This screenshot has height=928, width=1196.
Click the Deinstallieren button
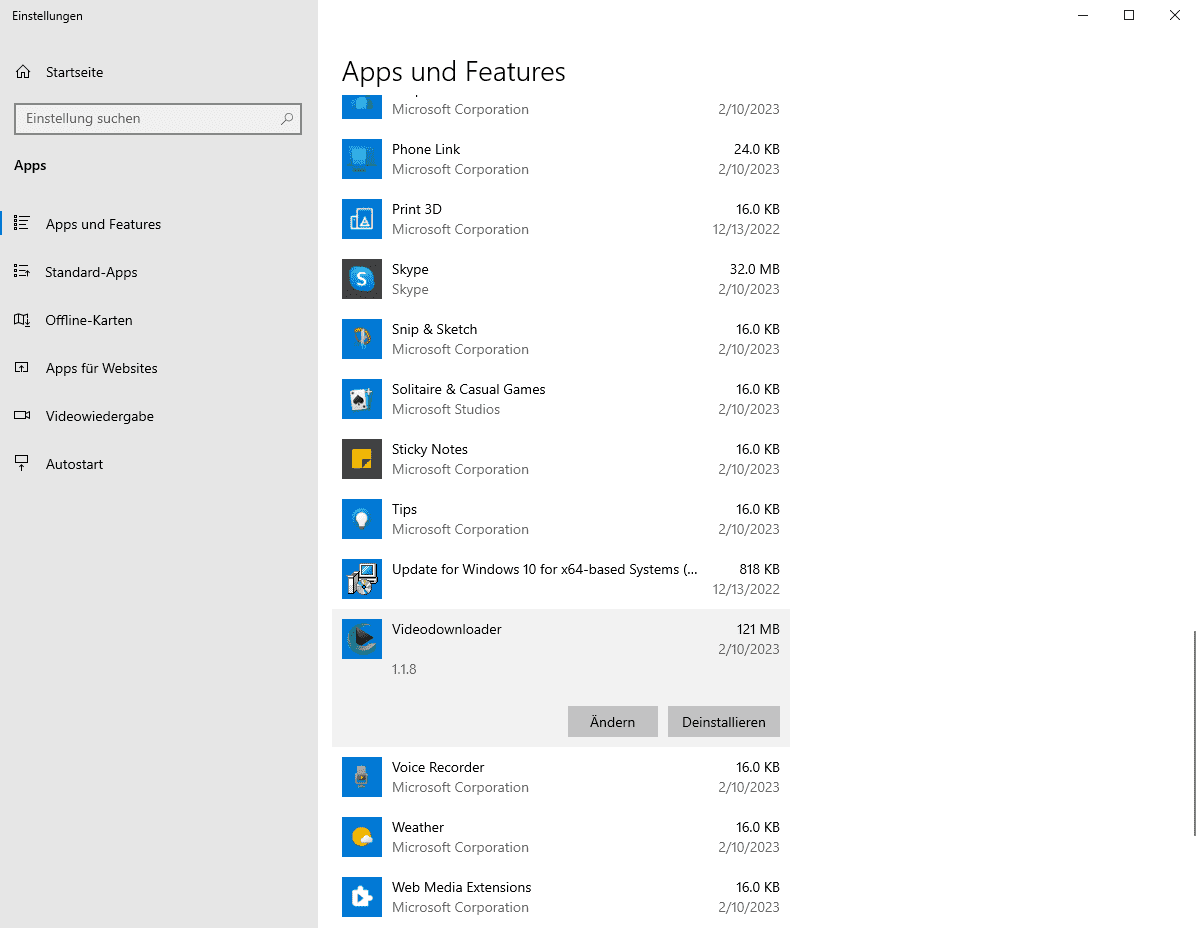pyautogui.click(x=723, y=721)
